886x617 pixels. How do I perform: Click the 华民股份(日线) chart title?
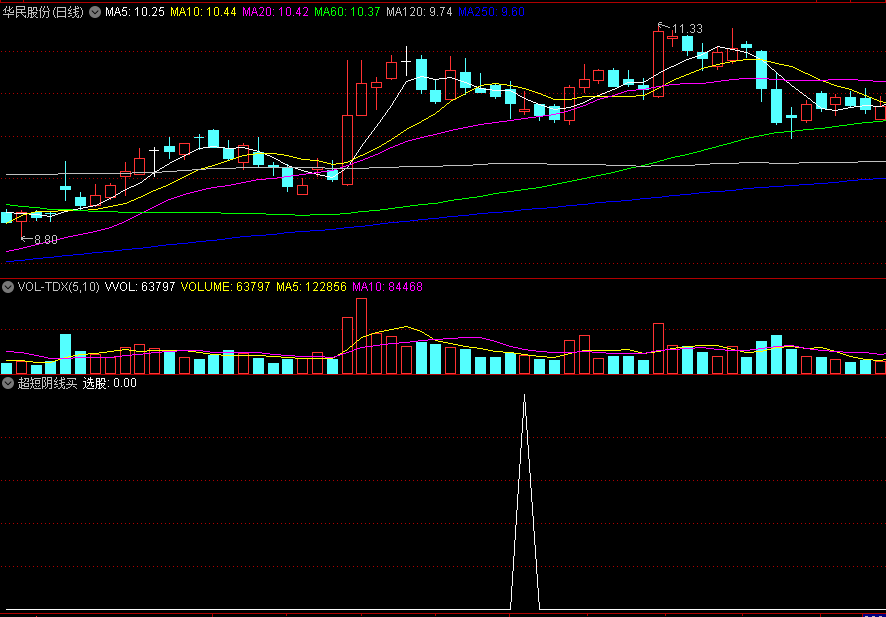click(44, 12)
